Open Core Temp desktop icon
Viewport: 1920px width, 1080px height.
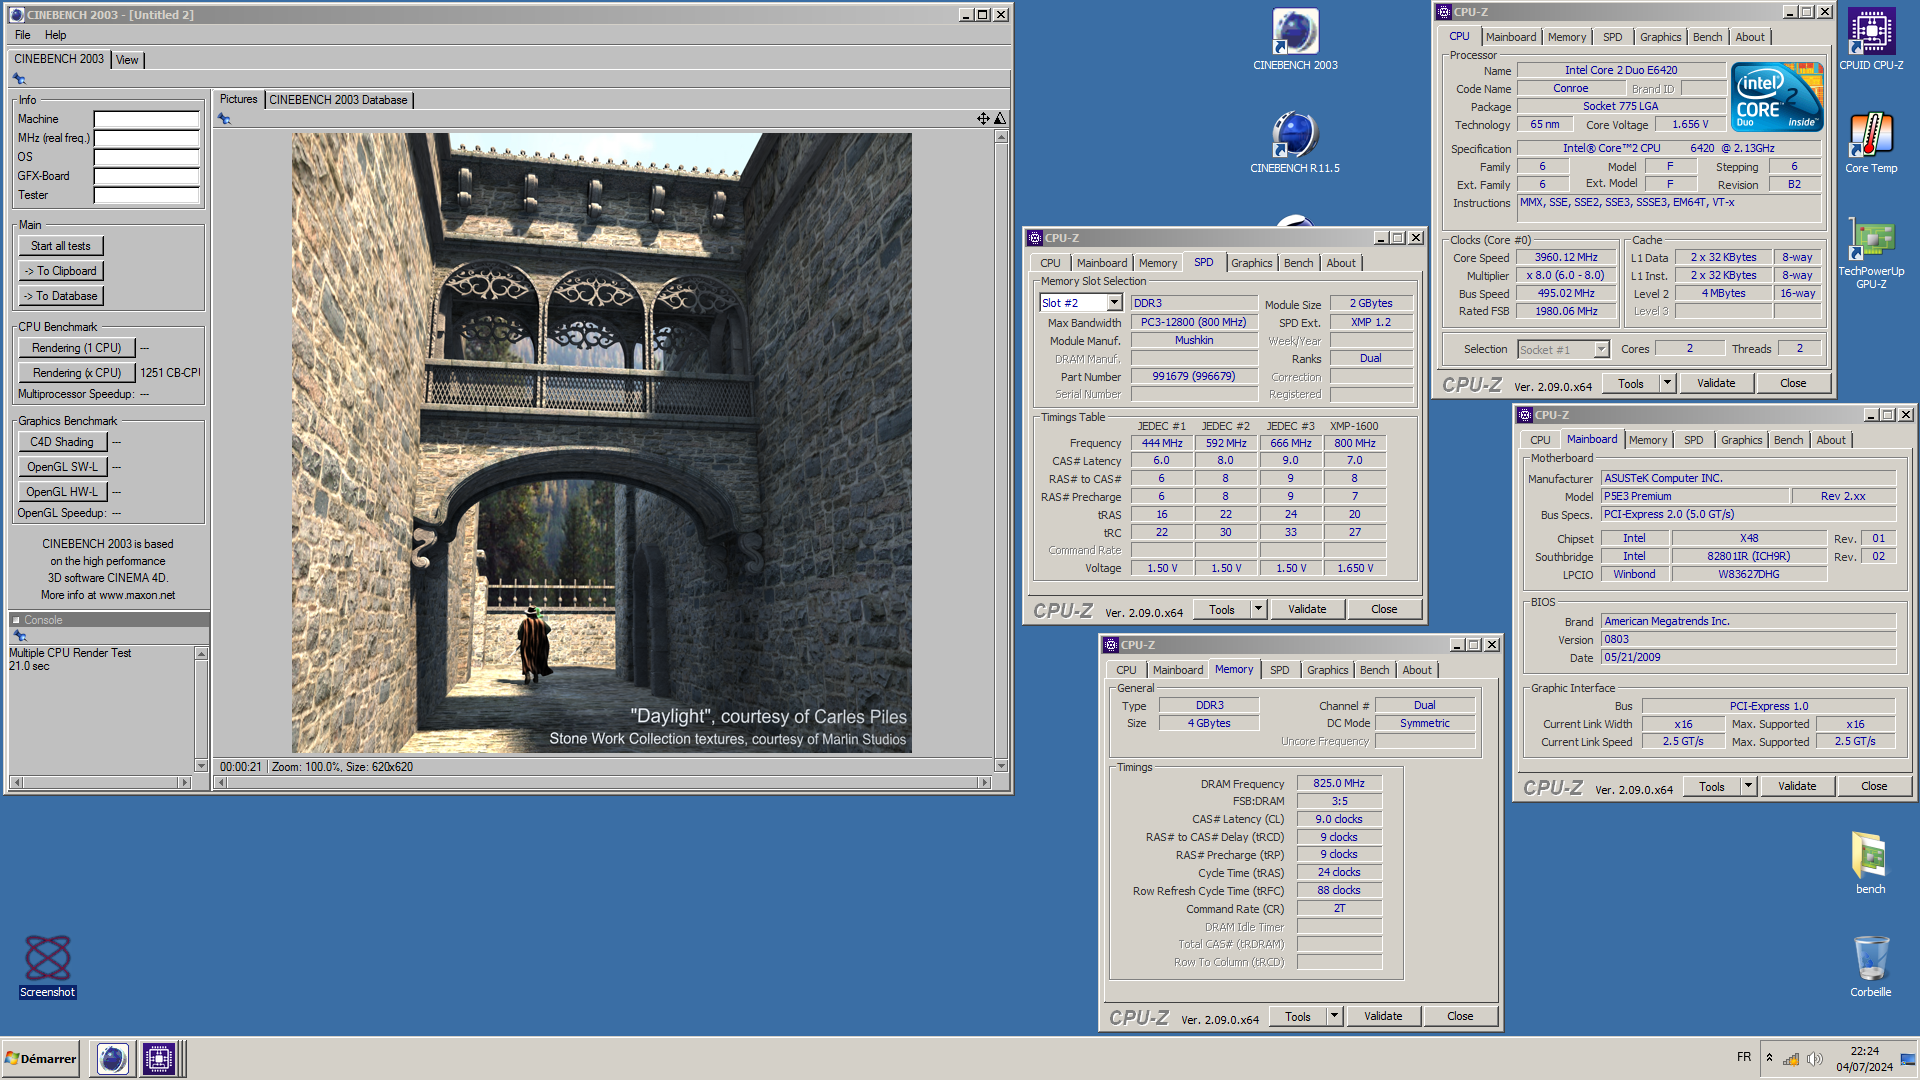click(x=1871, y=143)
